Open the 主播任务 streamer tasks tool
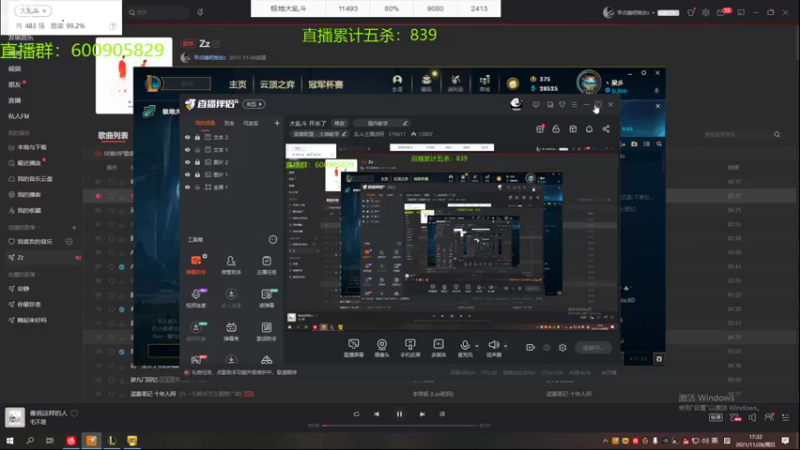The width and height of the screenshot is (800, 450). (x=266, y=265)
